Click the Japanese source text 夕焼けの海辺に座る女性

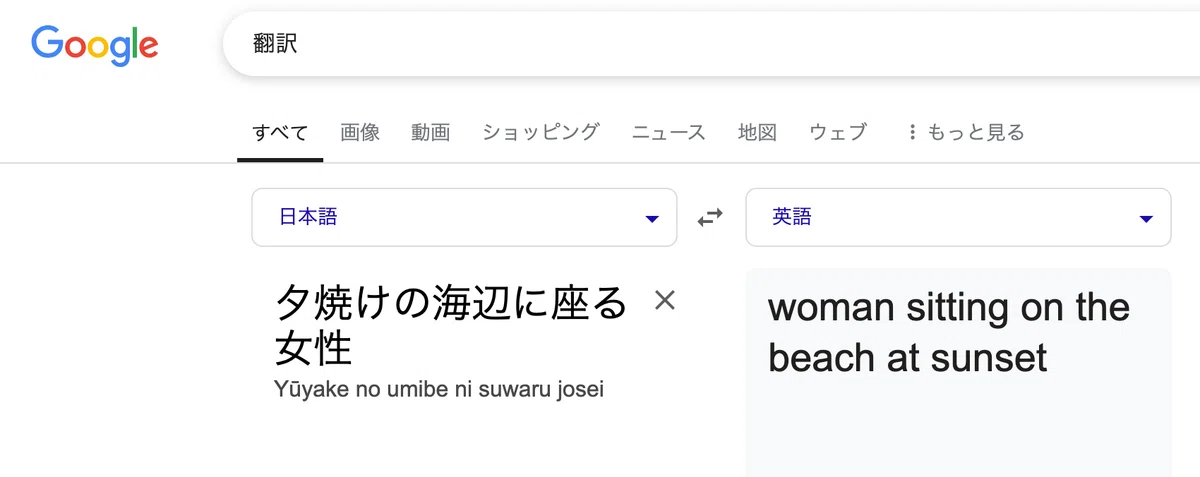point(451,325)
